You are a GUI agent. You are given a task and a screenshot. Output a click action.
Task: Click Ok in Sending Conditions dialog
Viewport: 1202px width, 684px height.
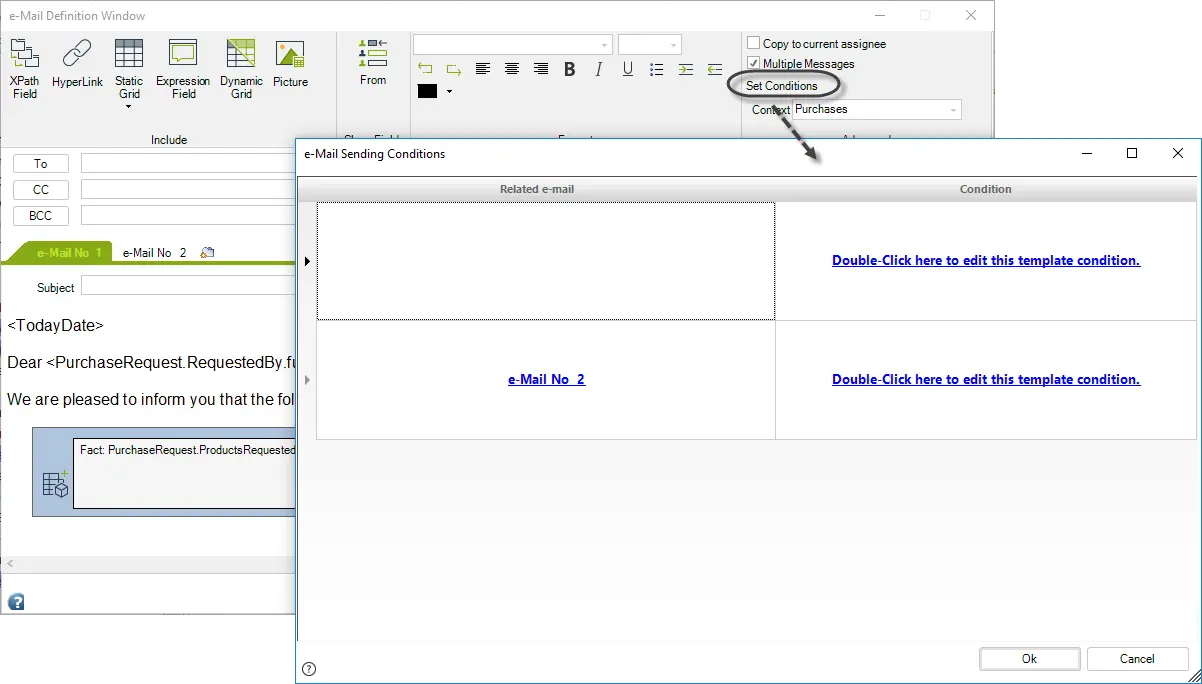pyautogui.click(x=1029, y=659)
